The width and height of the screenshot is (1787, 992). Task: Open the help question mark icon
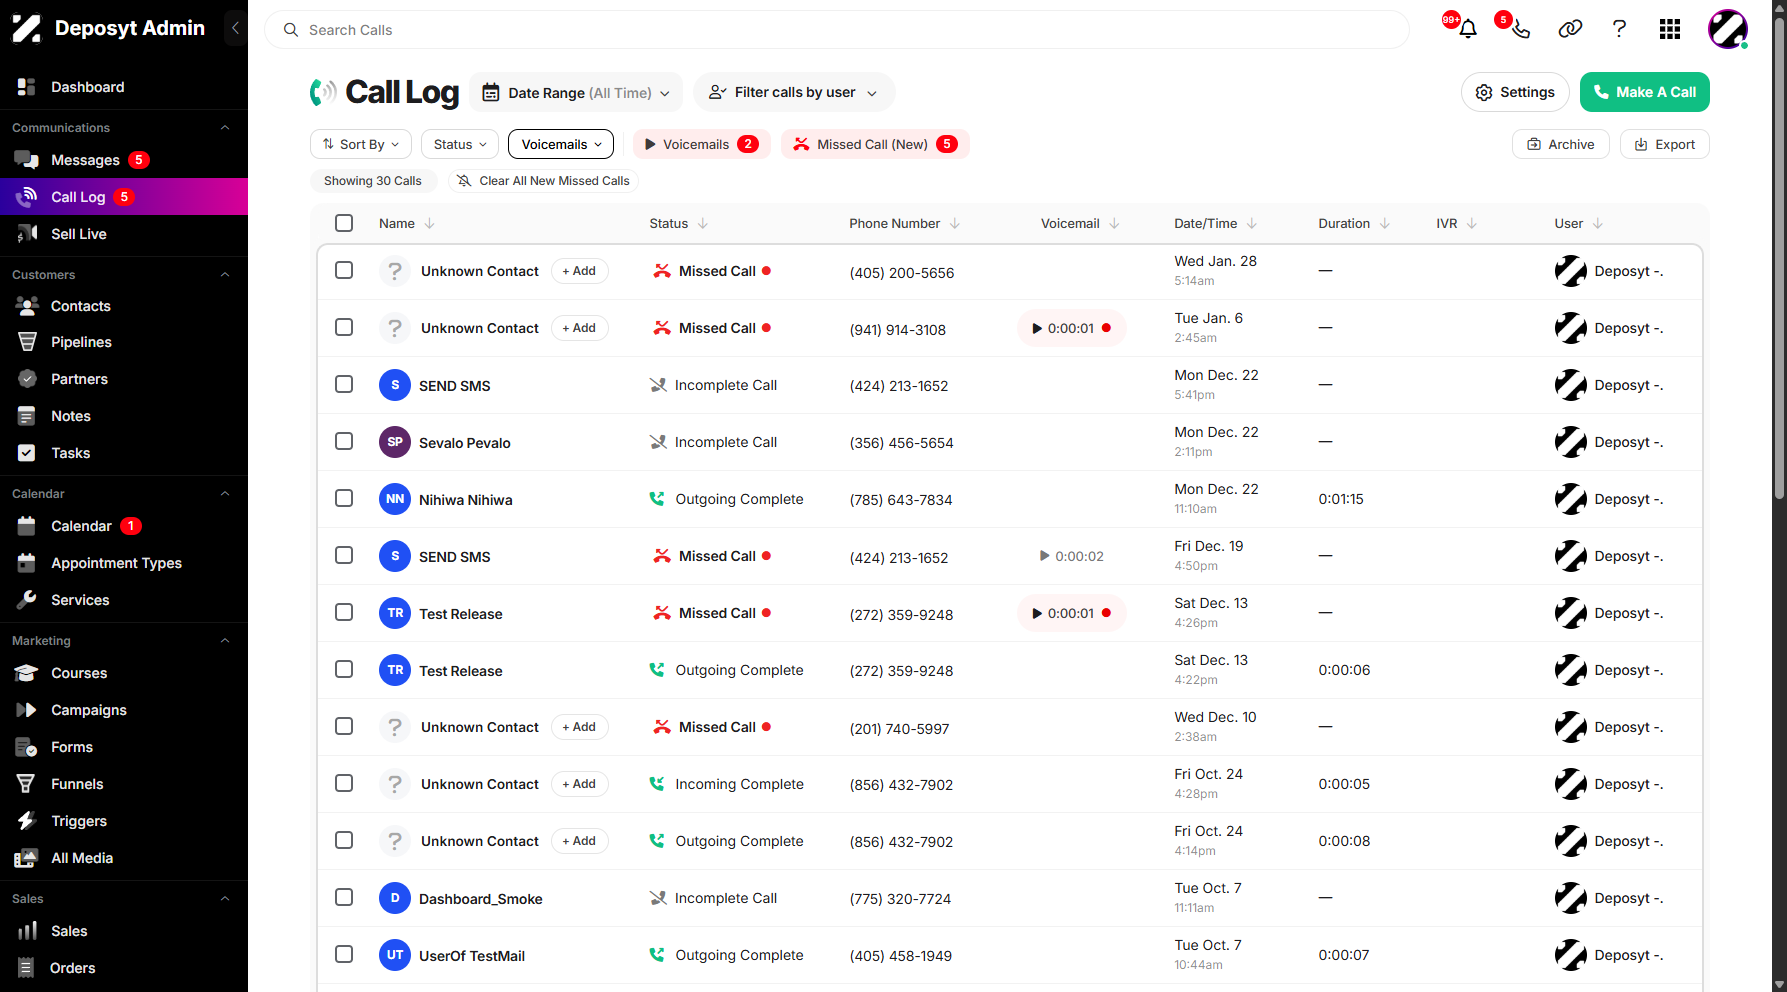1619,29
